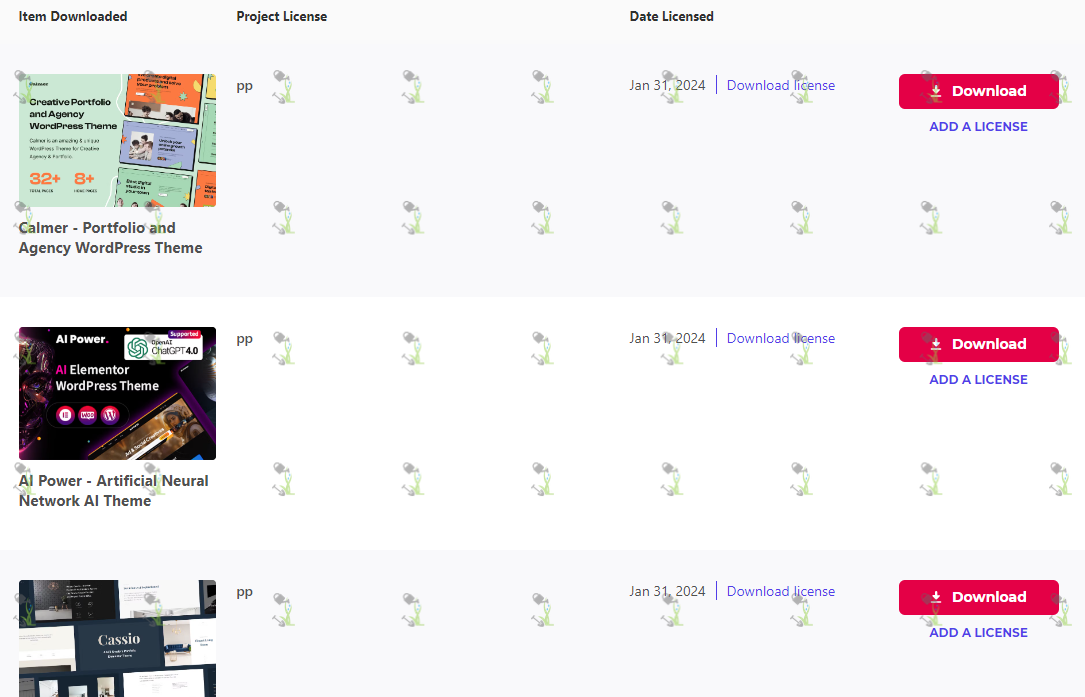Download license for the Cassio theme
The width and height of the screenshot is (1085, 697).
pyautogui.click(x=781, y=591)
